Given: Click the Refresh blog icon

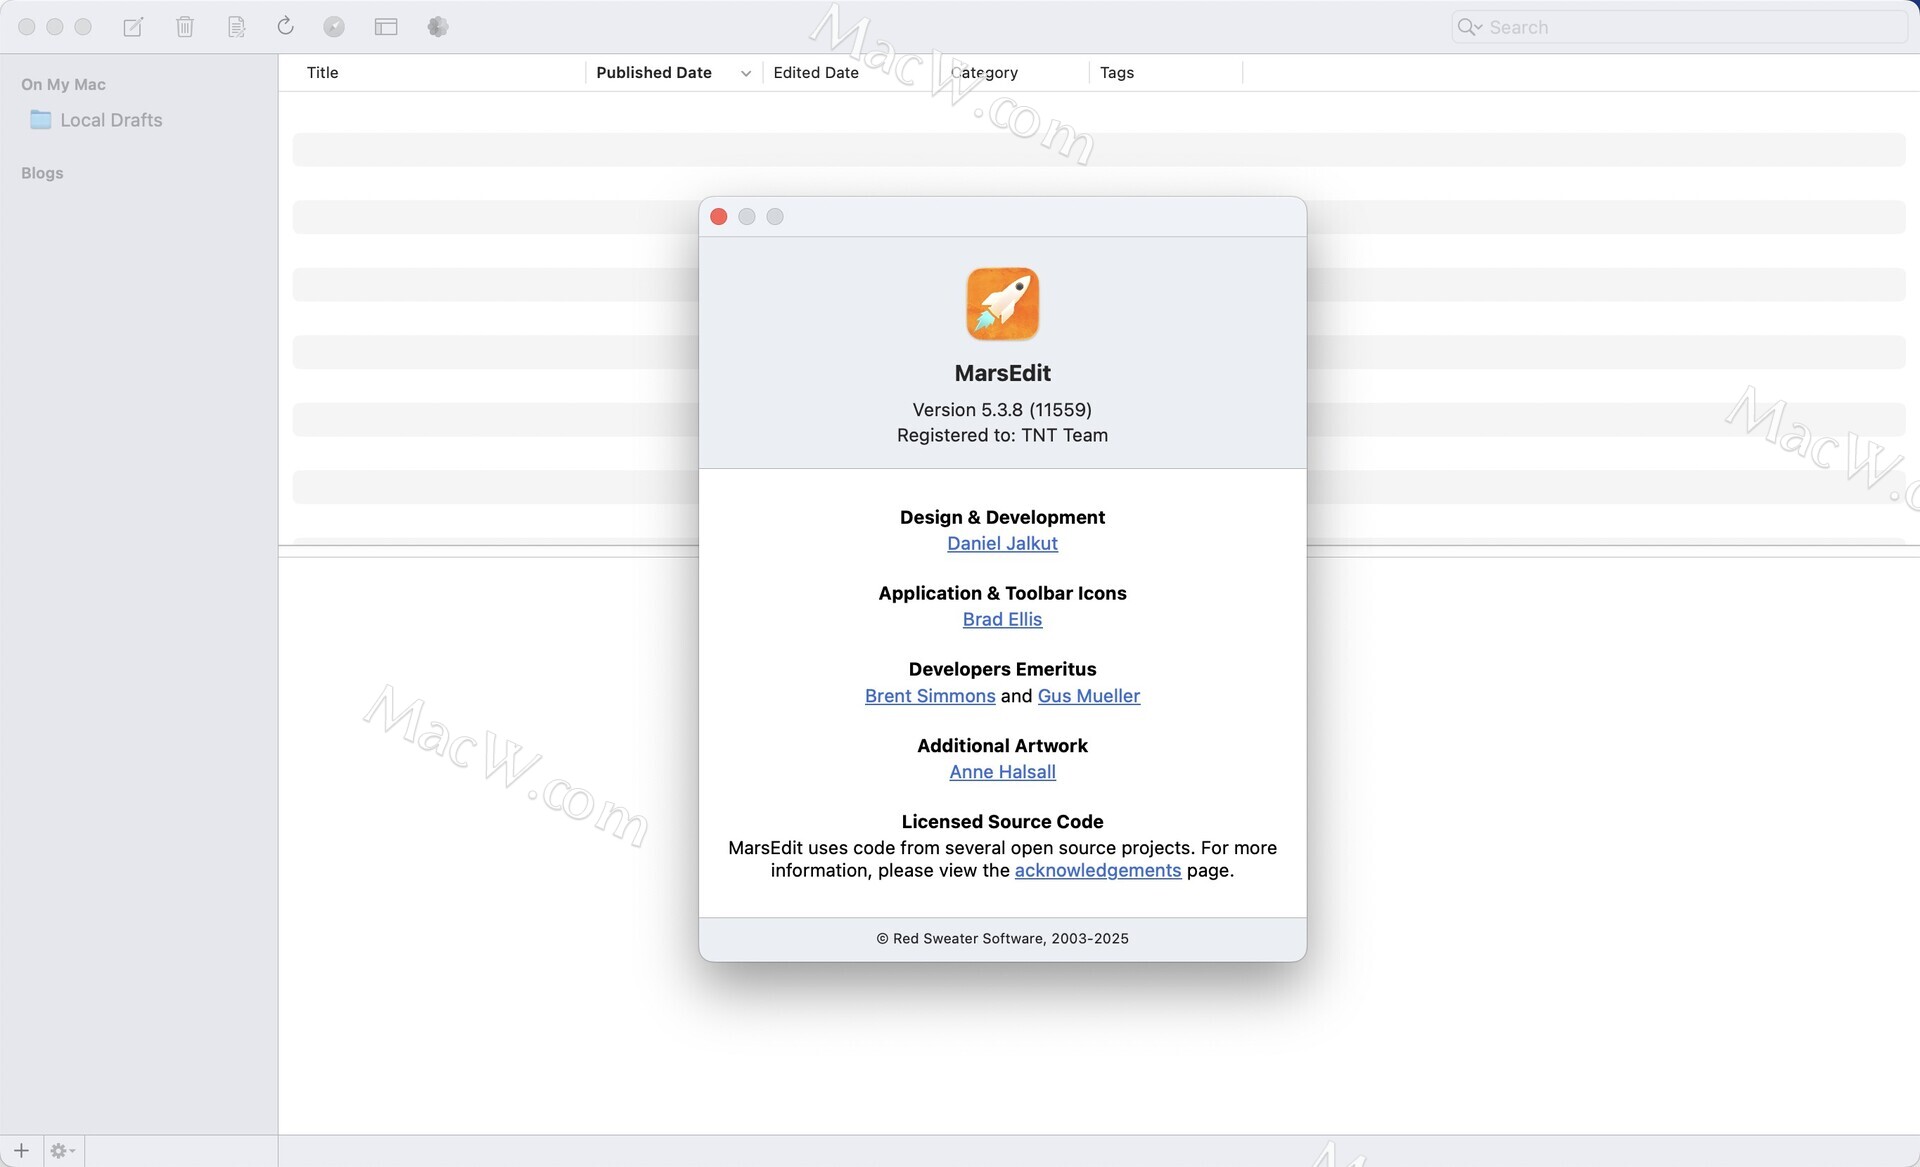Looking at the screenshot, I should pyautogui.click(x=285, y=26).
